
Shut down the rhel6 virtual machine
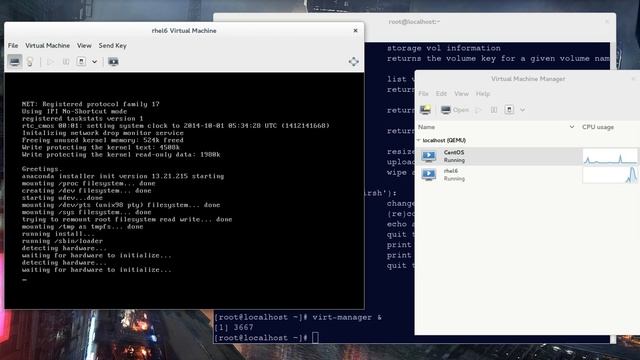(x=81, y=62)
